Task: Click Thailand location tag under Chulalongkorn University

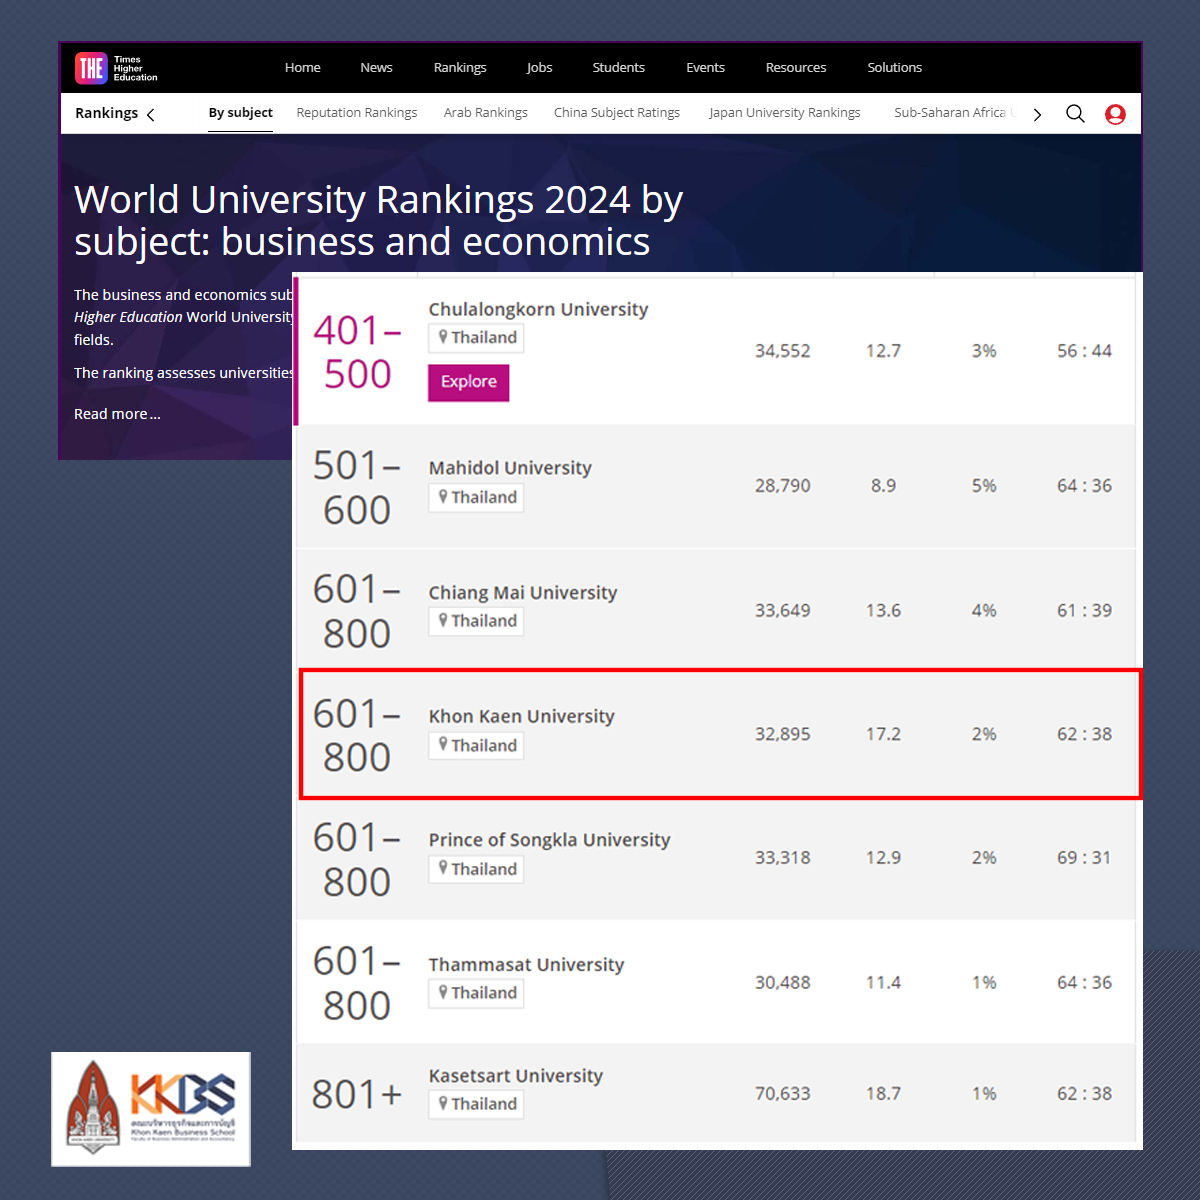Action: (x=476, y=338)
